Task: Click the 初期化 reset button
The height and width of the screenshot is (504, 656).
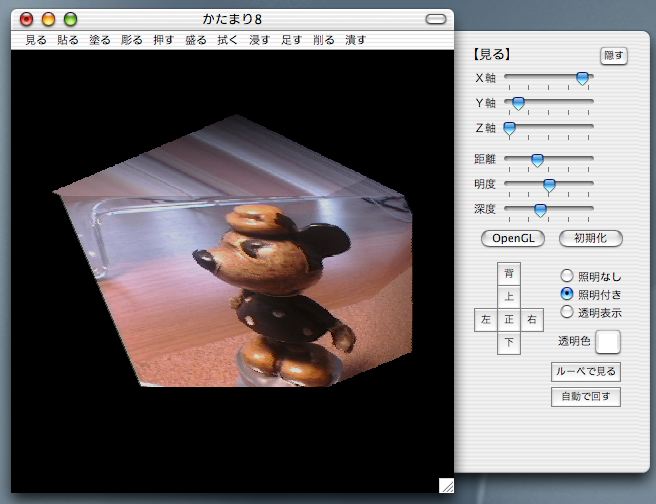Action: [x=591, y=238]
